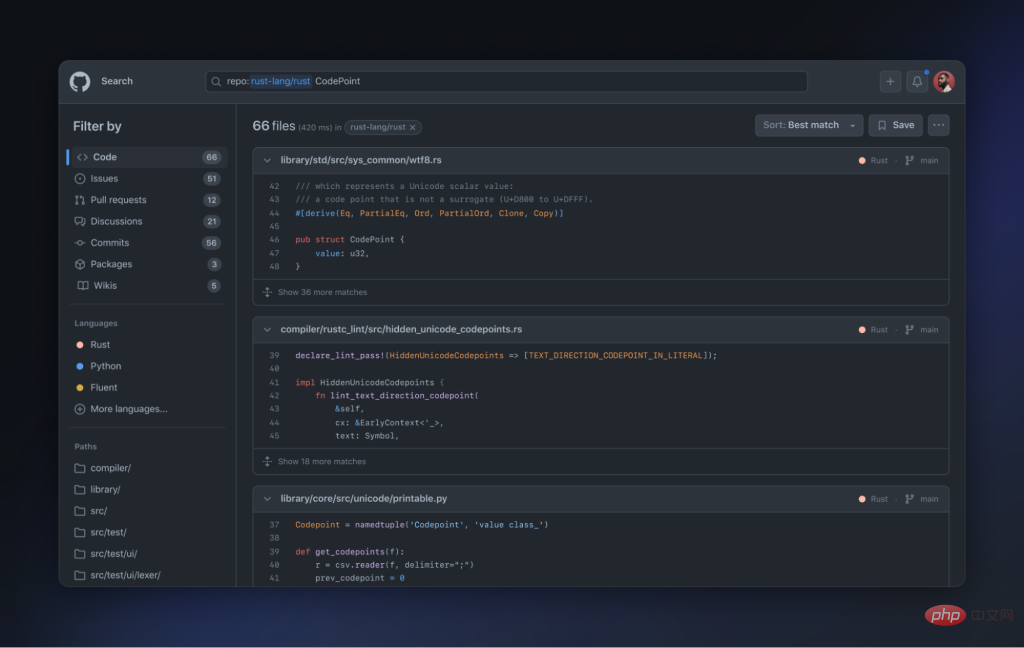
Task: Select the Issues filter
Action: pyautogui.click(x=148, y=178)
